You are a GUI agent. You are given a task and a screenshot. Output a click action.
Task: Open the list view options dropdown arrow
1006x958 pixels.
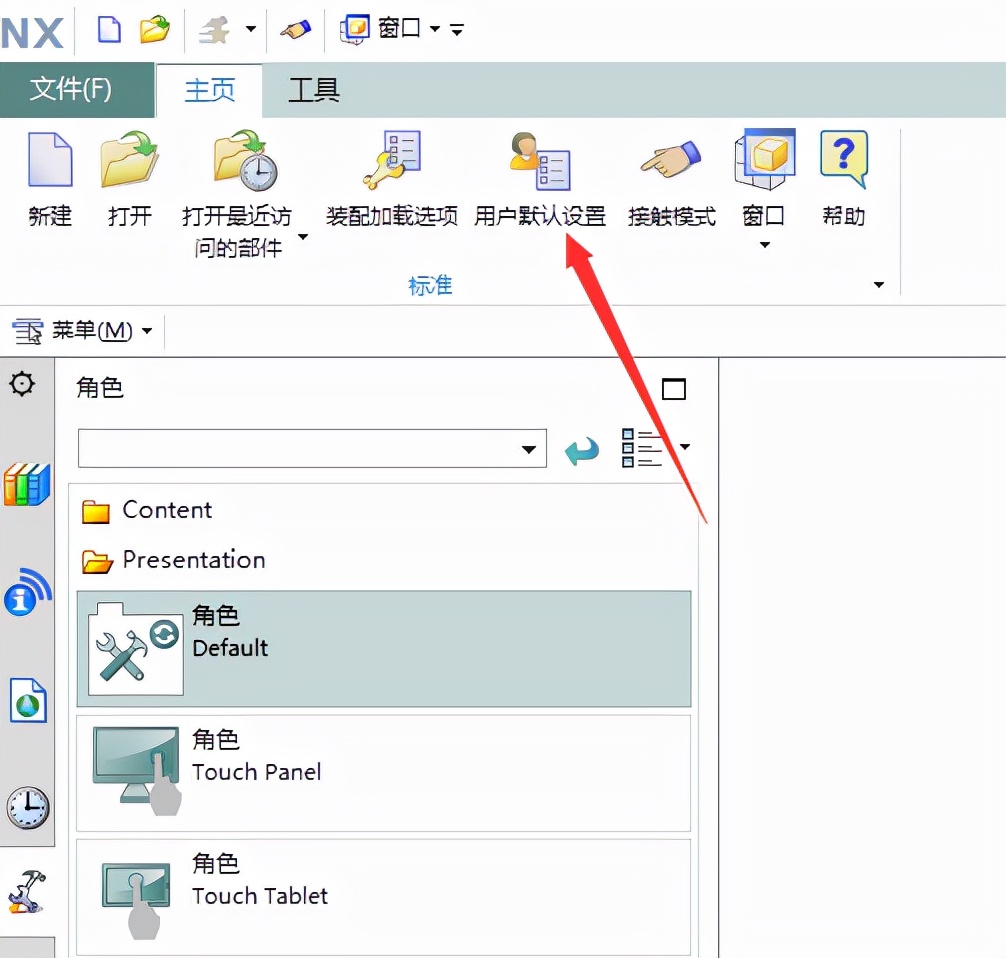tap(685, 447)
